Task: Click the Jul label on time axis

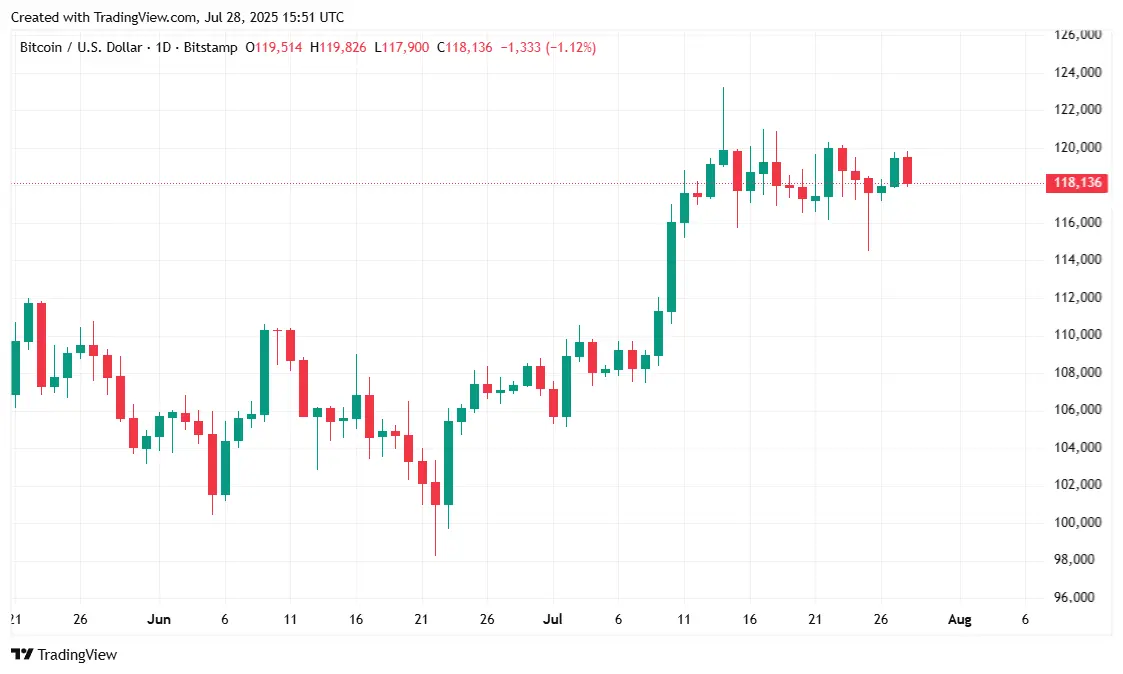Action: [552, 620]
